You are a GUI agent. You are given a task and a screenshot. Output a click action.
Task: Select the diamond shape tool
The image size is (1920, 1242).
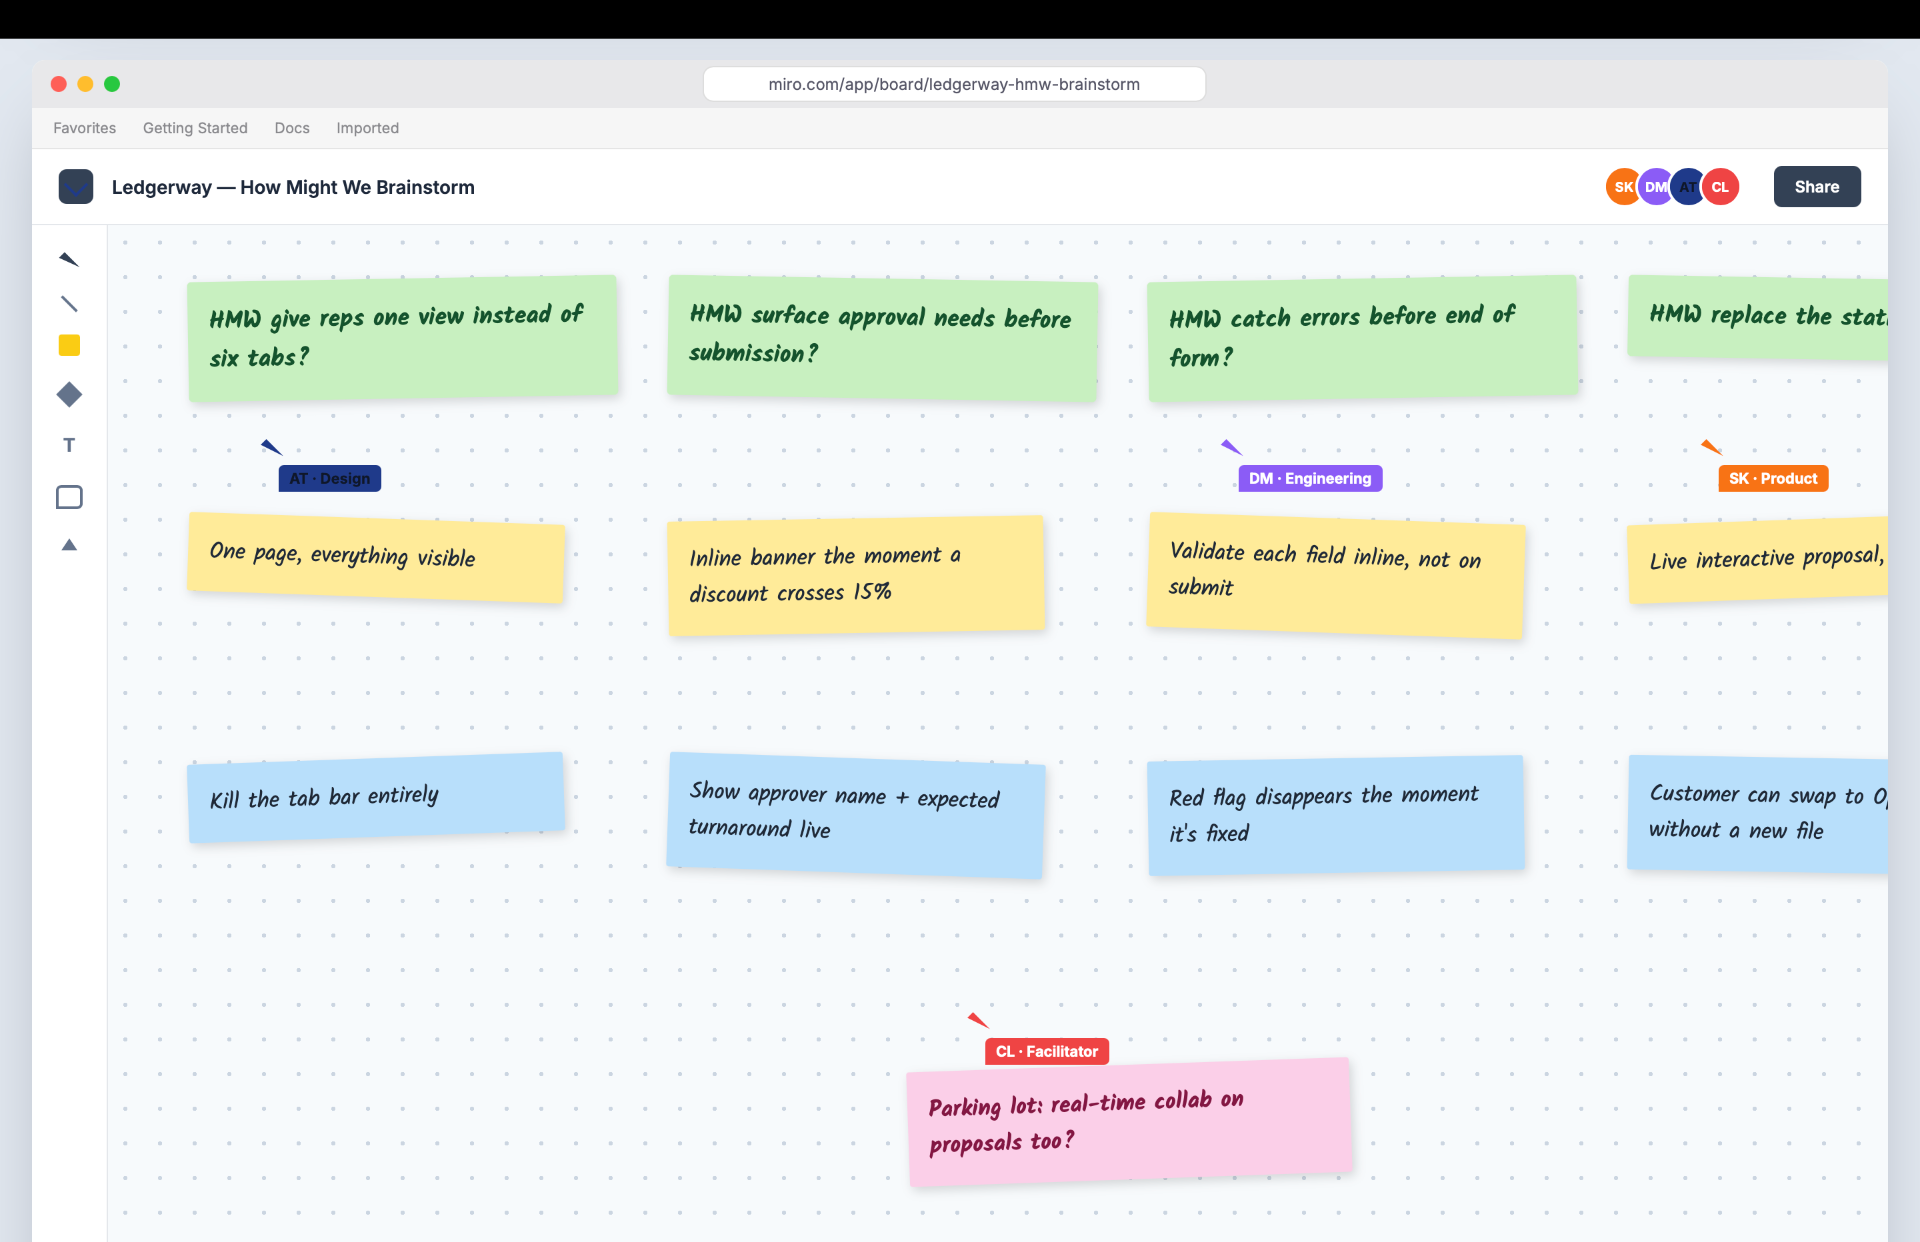point(69,395)
